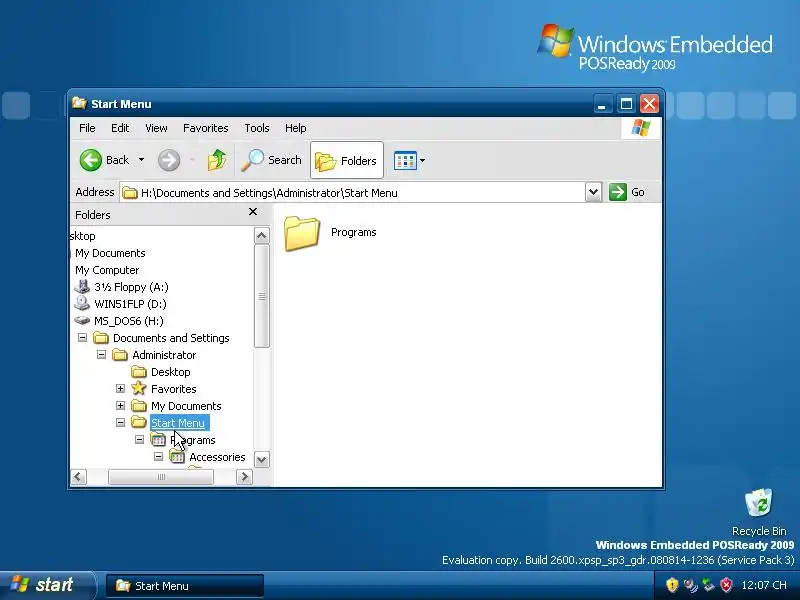
Task: Open the File menu
Action: [87, 128]
